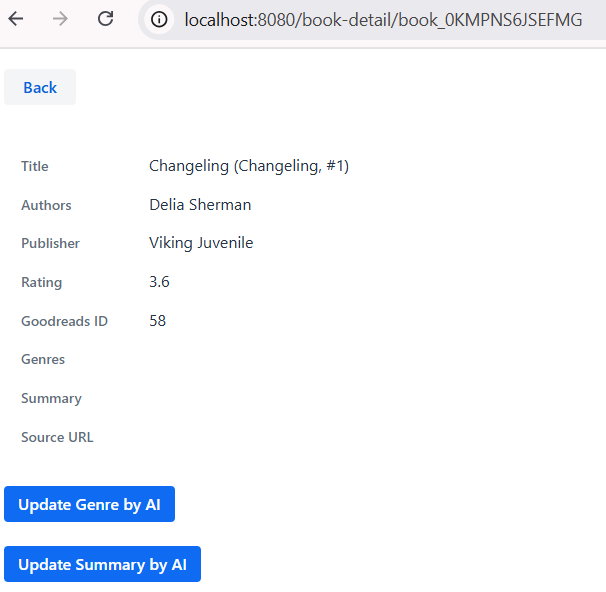The image size is (606, 592).
Task: Click the Title field label
Action: click(35, 166)
